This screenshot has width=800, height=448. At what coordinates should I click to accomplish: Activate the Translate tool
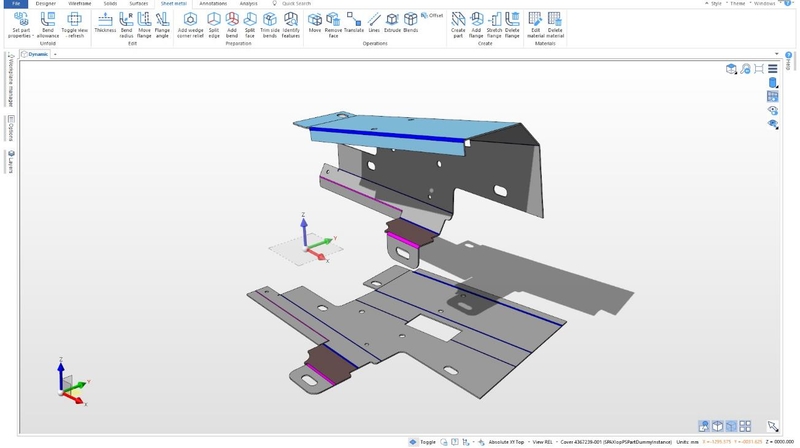click(354, 23)
